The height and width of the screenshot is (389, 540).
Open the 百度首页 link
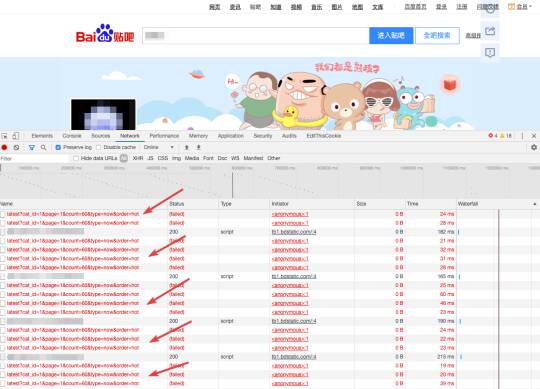[x=415, y=7]
